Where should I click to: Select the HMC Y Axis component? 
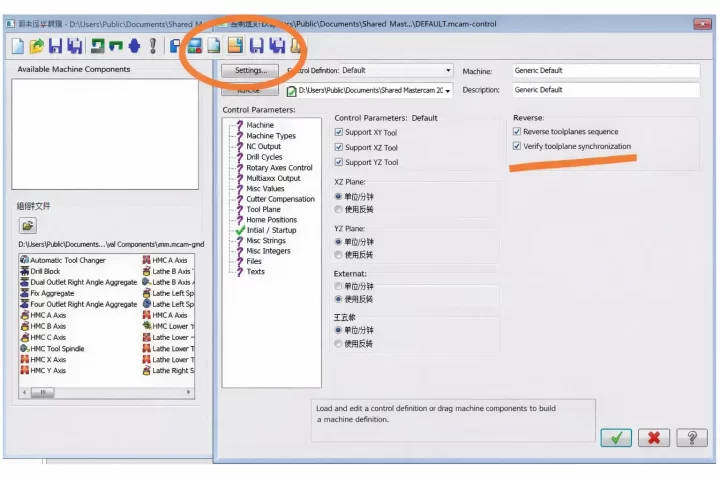pyautogui.click(x=43, y=370)
